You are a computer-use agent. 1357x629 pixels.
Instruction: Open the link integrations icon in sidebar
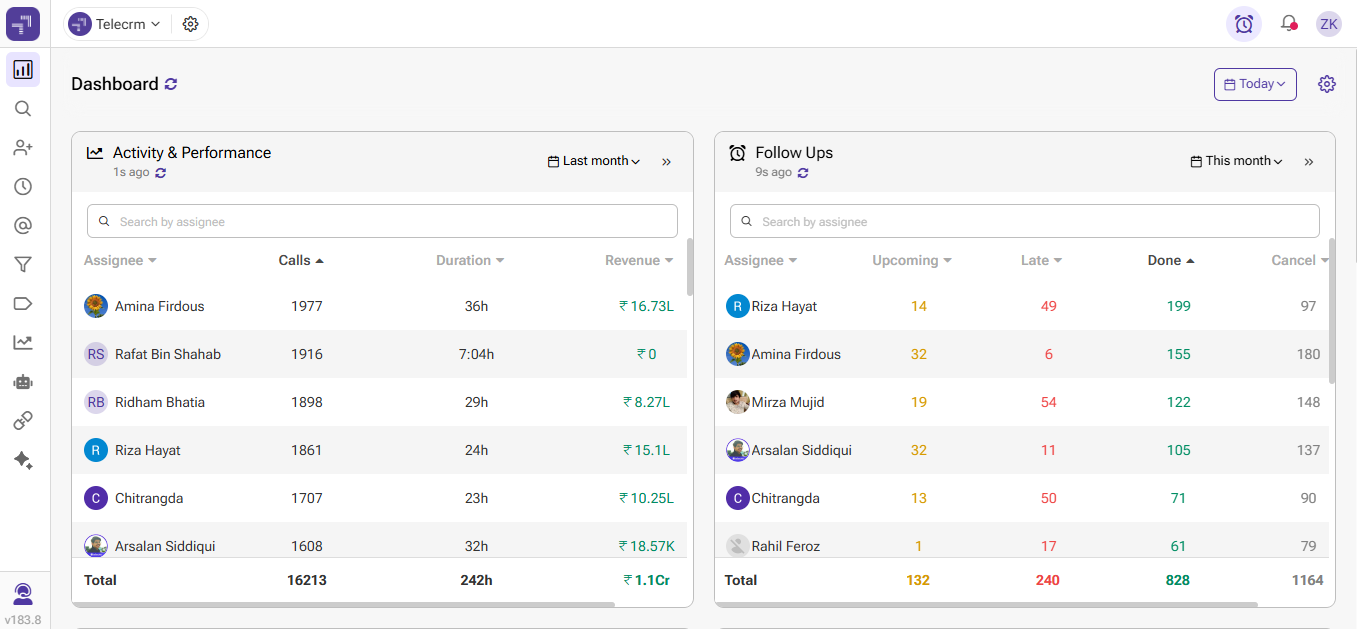[23, 421]
